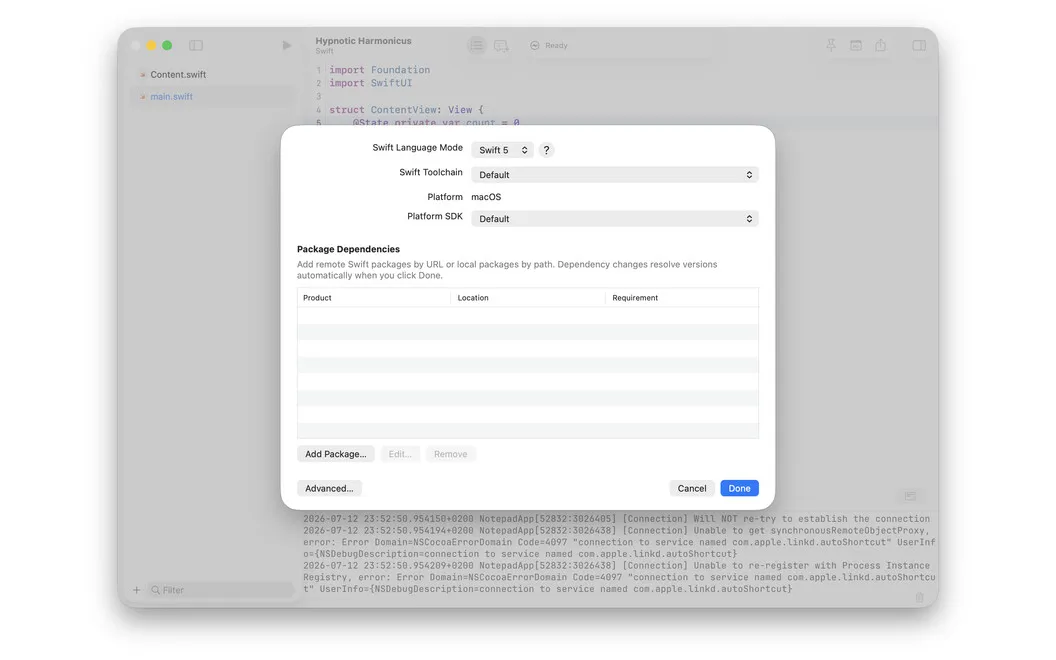This screenshot has height=660, width=1056.
Task: Click the Run play button
Action: tap(286, 45)
